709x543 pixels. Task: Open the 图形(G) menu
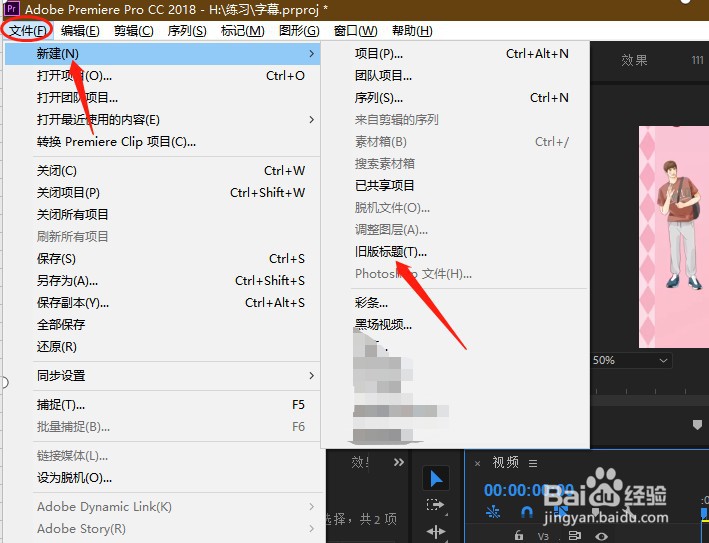pos(299,31)
